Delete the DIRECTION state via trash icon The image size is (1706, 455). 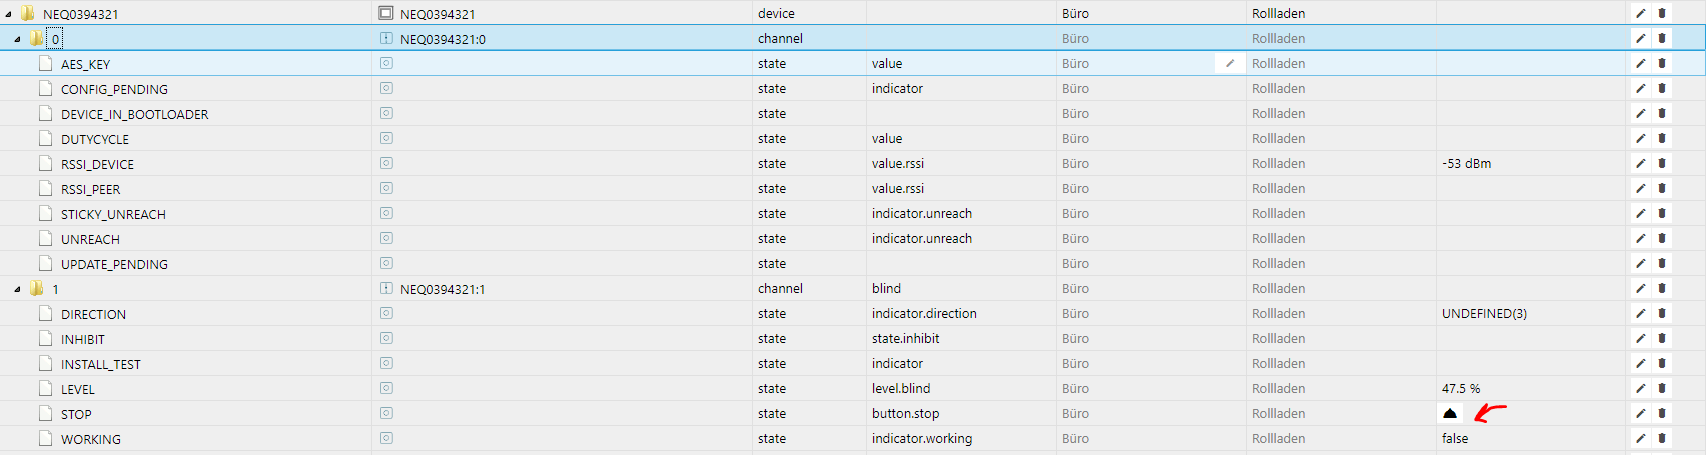1662,314
